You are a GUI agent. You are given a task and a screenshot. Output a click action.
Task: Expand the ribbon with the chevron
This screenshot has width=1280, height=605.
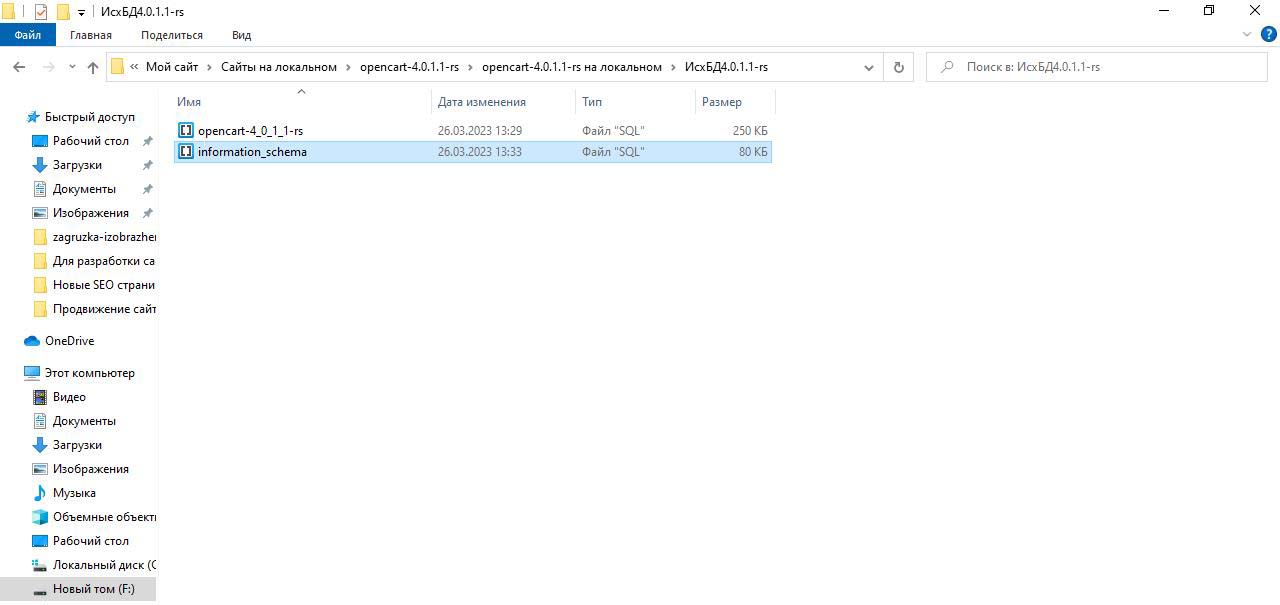point(1247,34)
